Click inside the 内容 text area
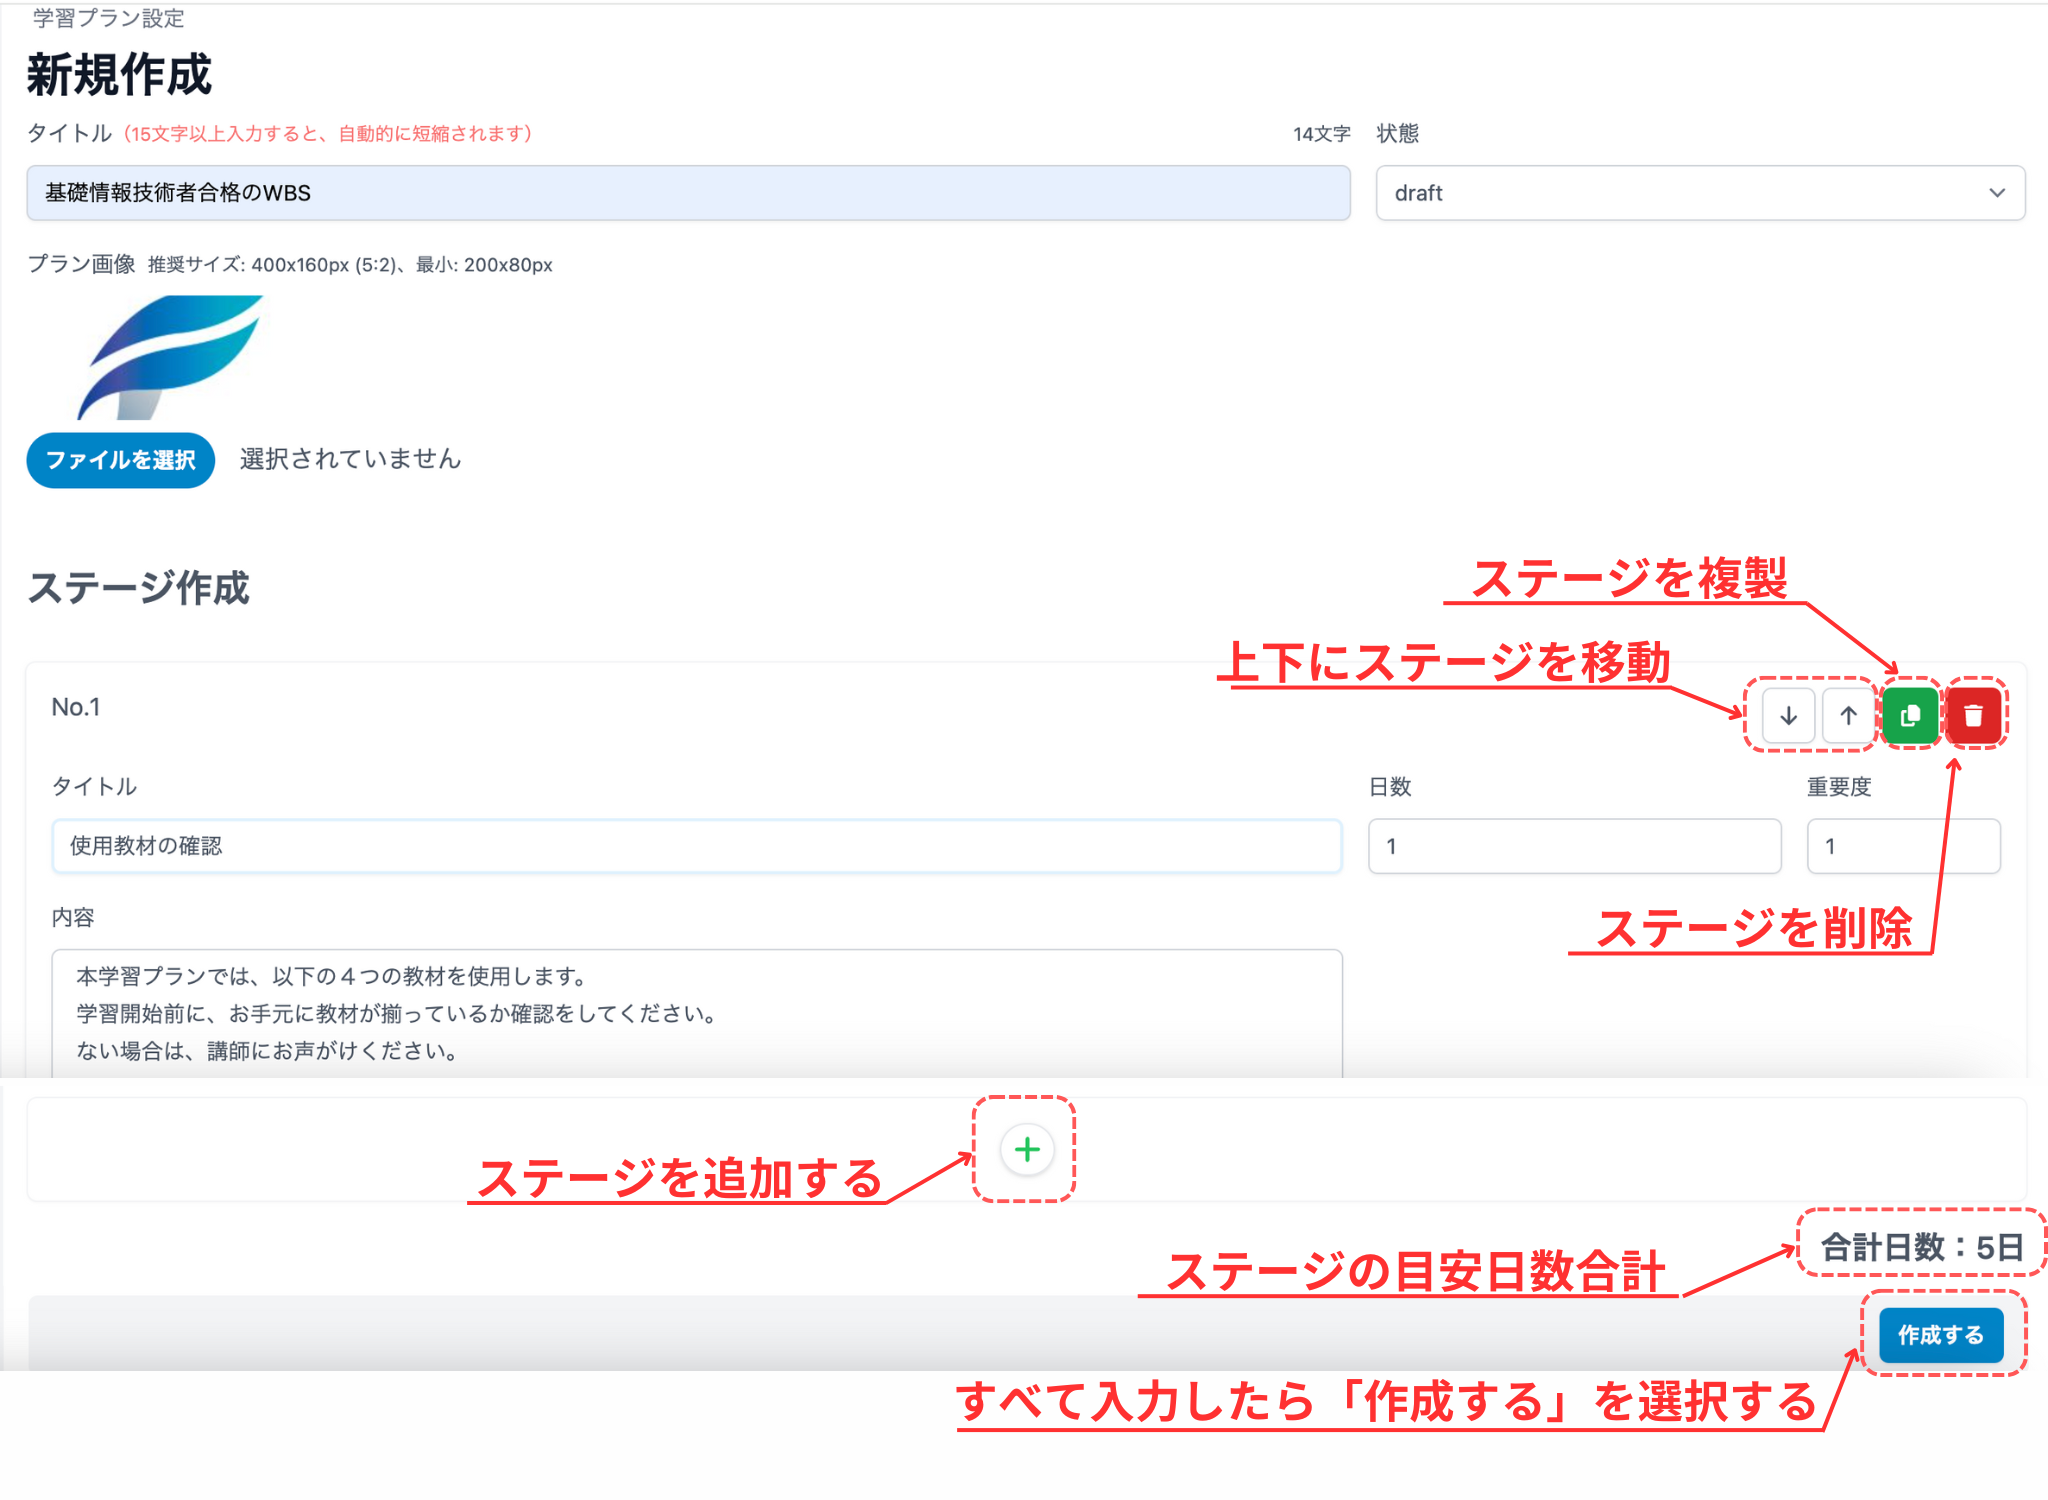The height and width of the screenshot is (1500, 2048). tap(696, 1012)
